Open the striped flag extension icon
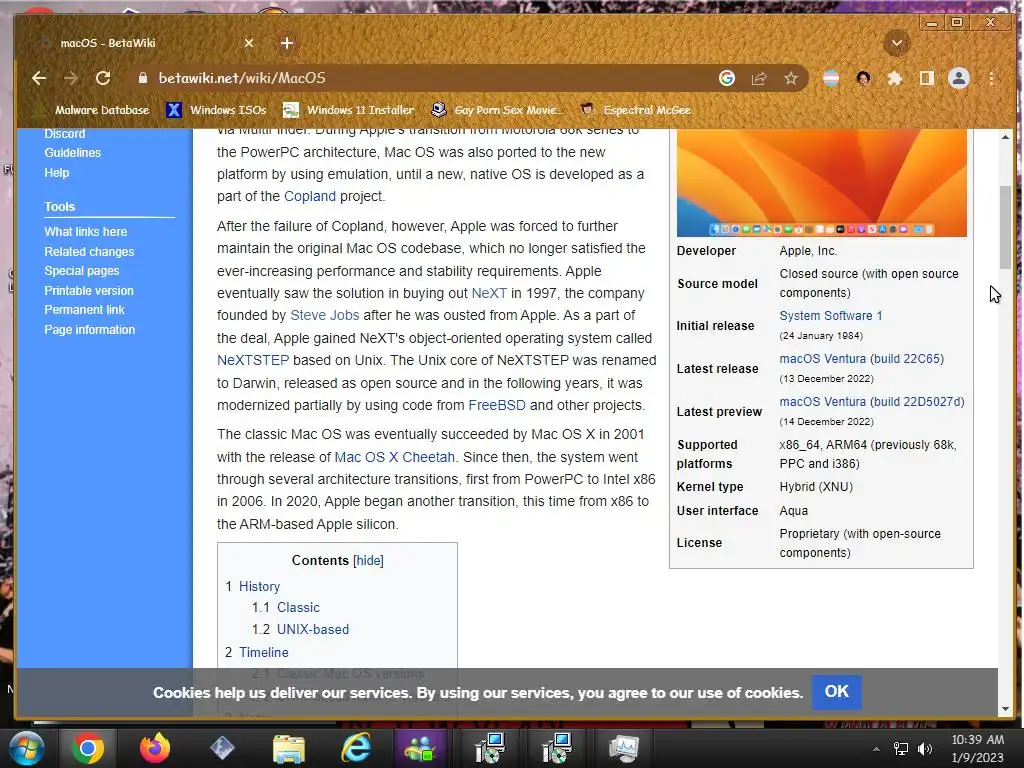This screenshot has height=768, width=1024. point(831,78)
